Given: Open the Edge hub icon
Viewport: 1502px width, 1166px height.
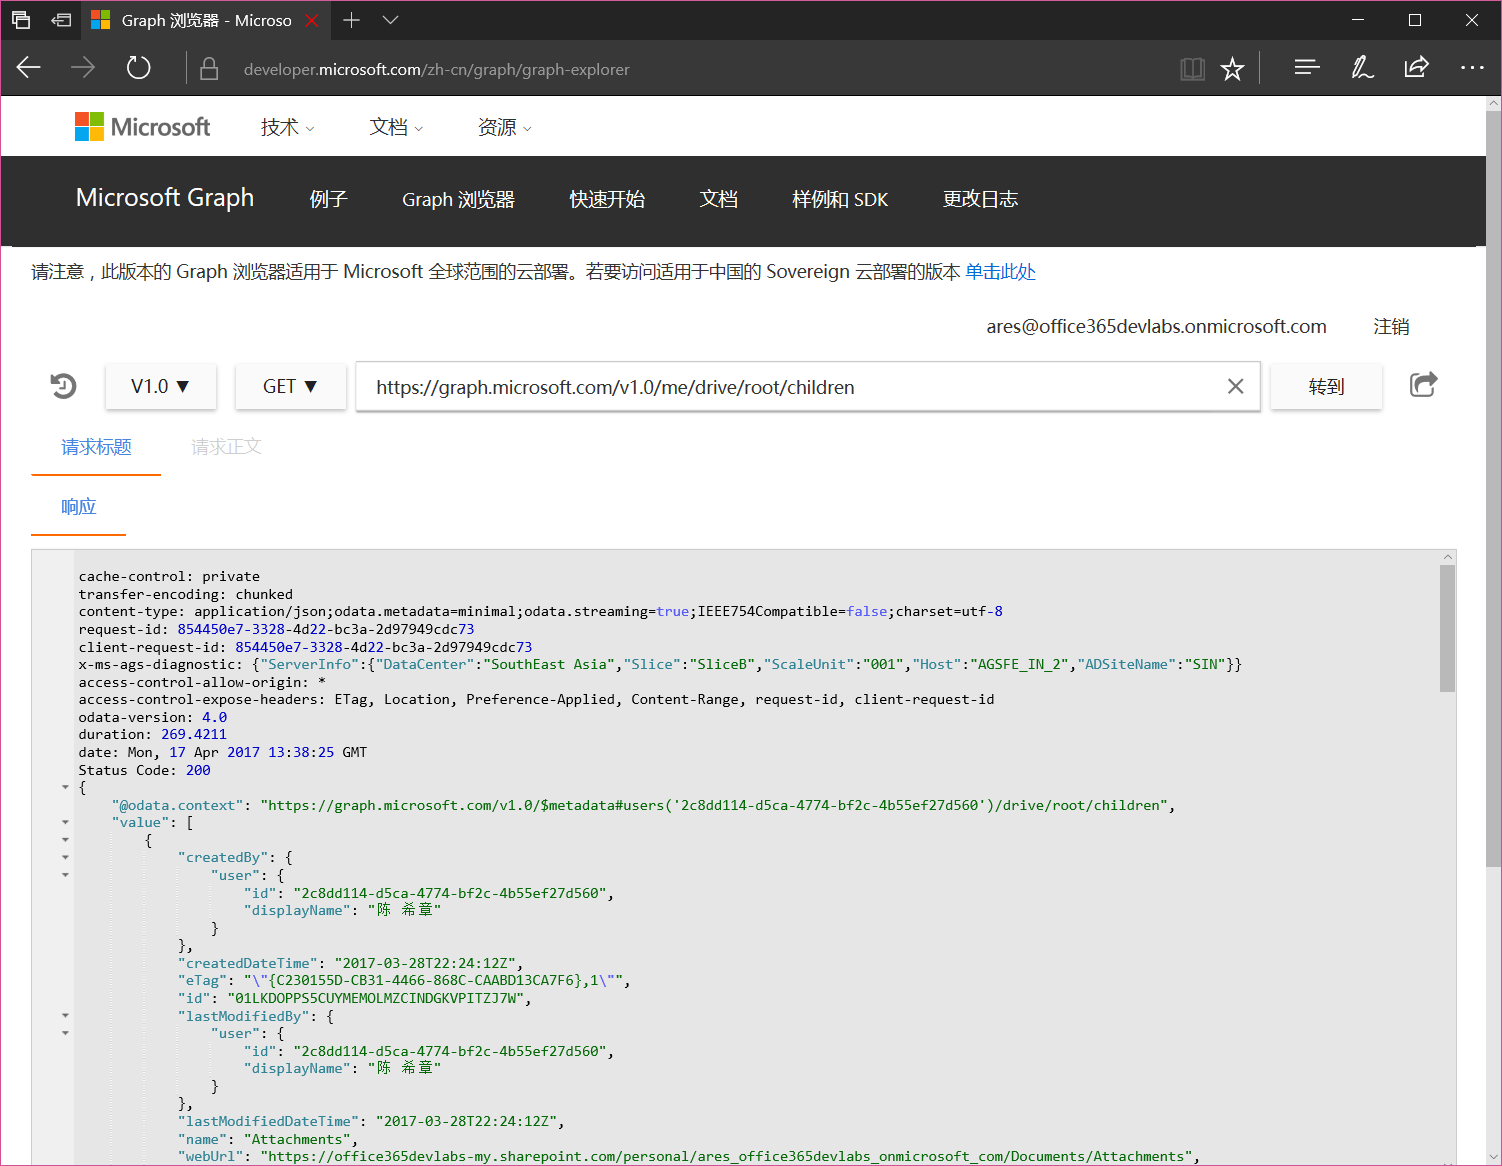Looking at the screenshot, I should [x=1306, y=68].
